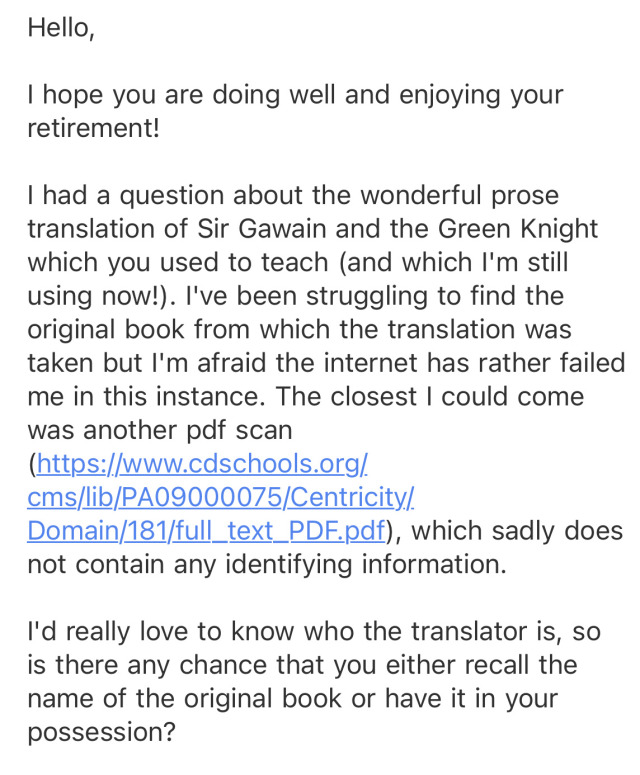Click the line 'not contain any identifying information.'
This screenshot has width=640, height=775.
267,564
